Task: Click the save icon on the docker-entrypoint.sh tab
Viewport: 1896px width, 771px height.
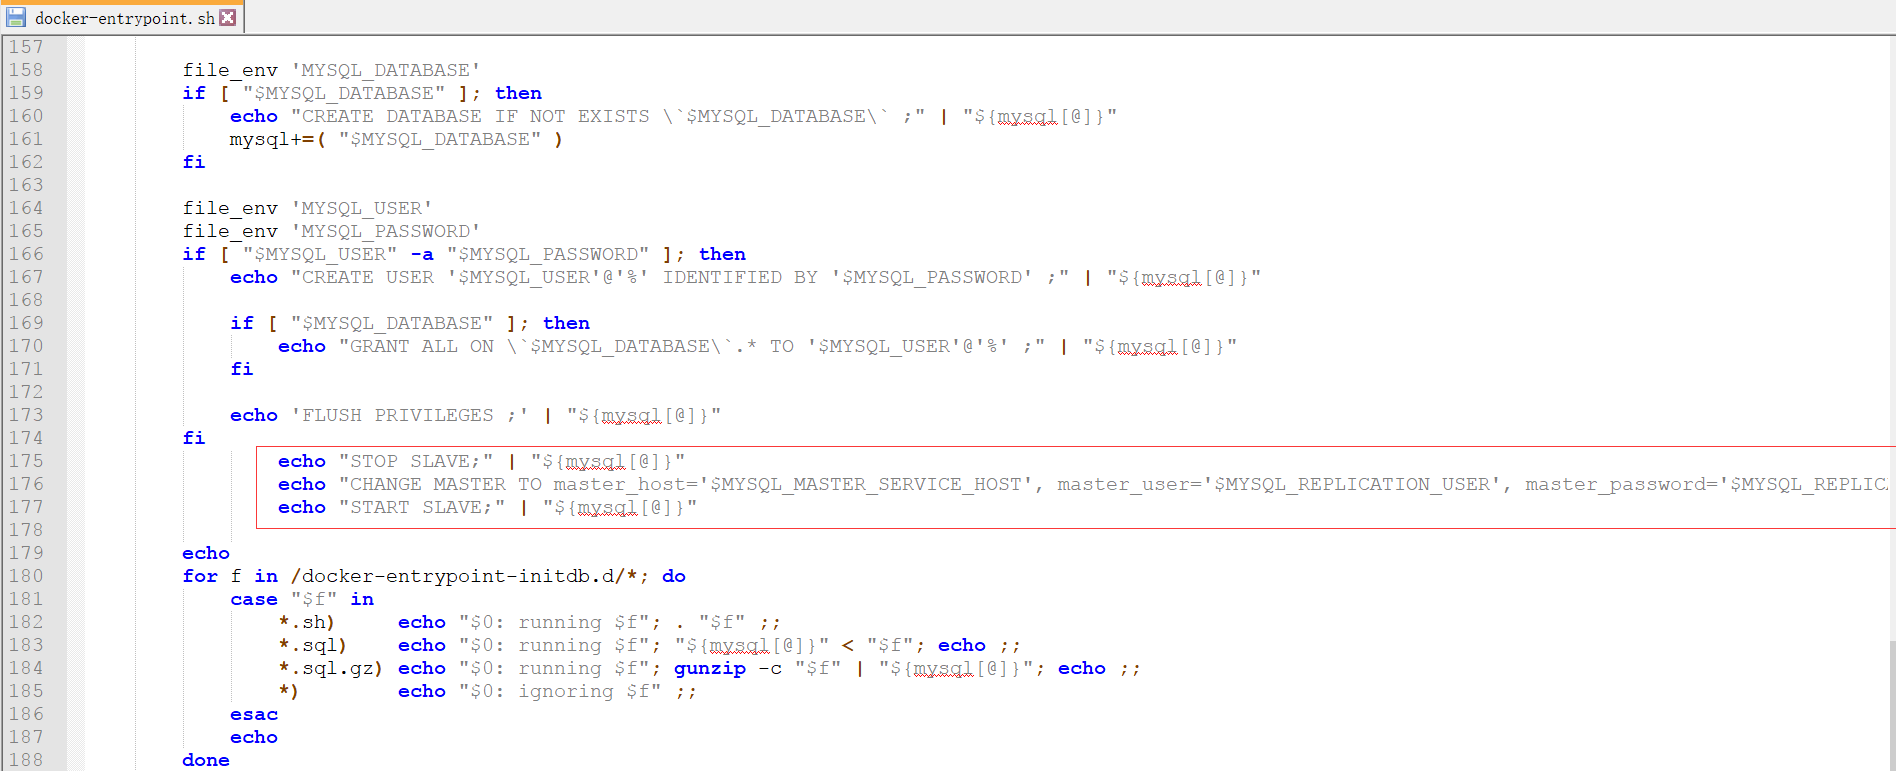Action: point(15,17)
